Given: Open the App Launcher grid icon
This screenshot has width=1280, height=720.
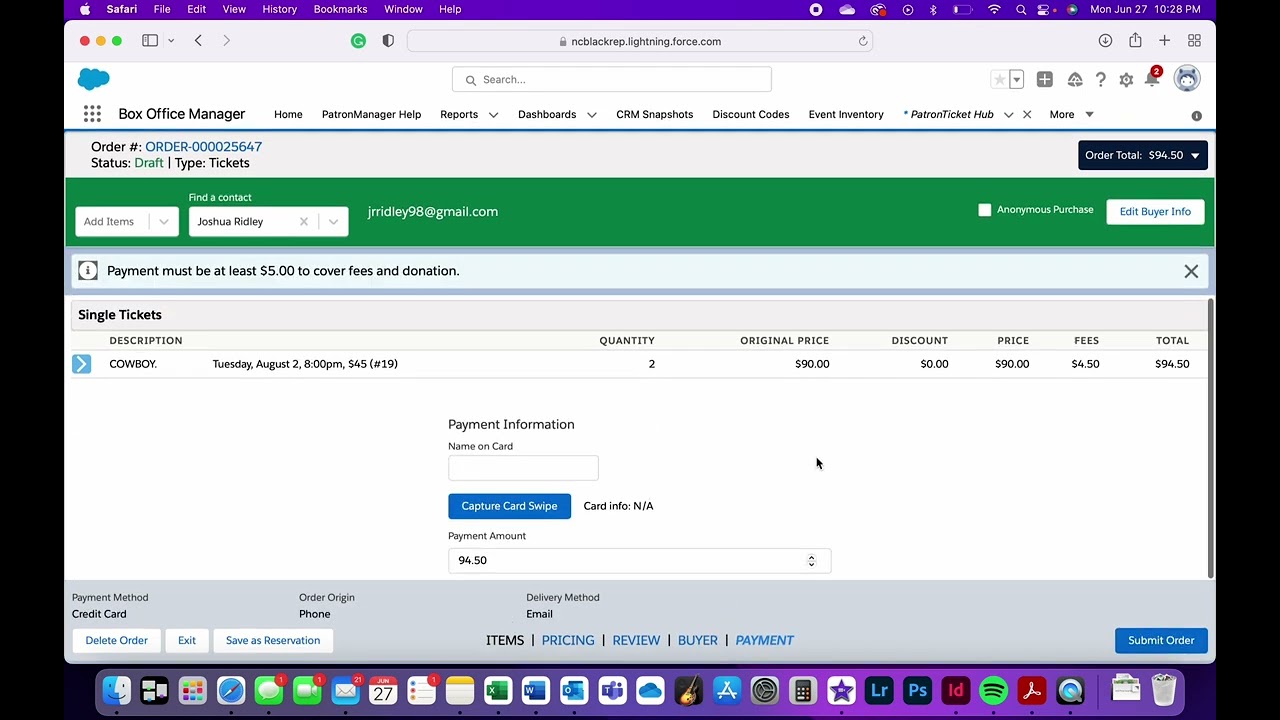Looking at the screenshot, I should [92, 114].
